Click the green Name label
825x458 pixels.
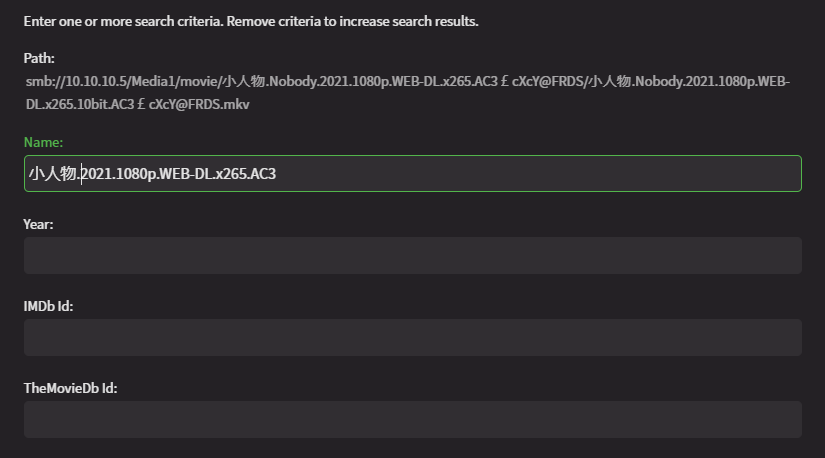click(x=43, y=143)
